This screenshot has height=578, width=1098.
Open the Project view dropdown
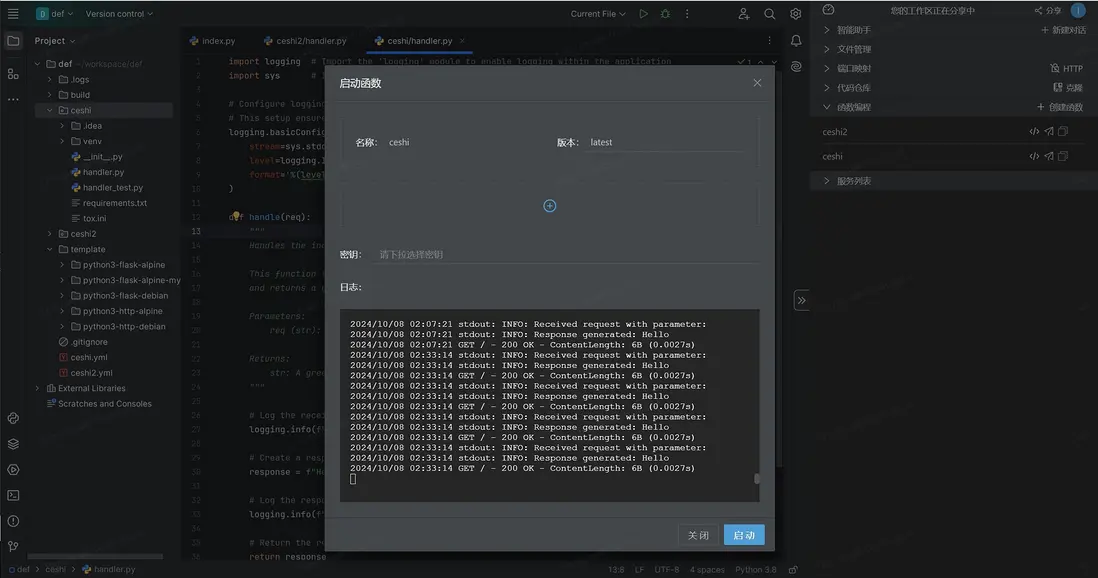click(x=55, y=41)
